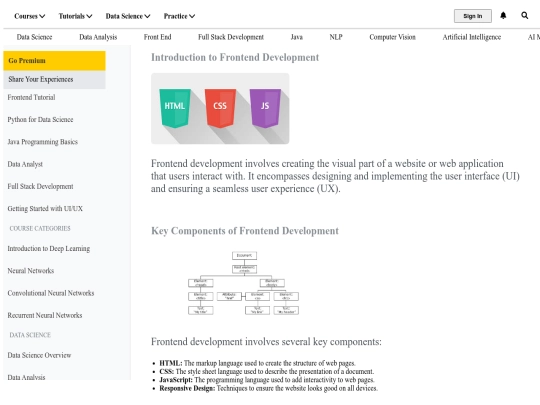This screenshot has height=405, width=540.
Task: Open the Frontend Tutorial sidebar link
Action: pos(31,97)
